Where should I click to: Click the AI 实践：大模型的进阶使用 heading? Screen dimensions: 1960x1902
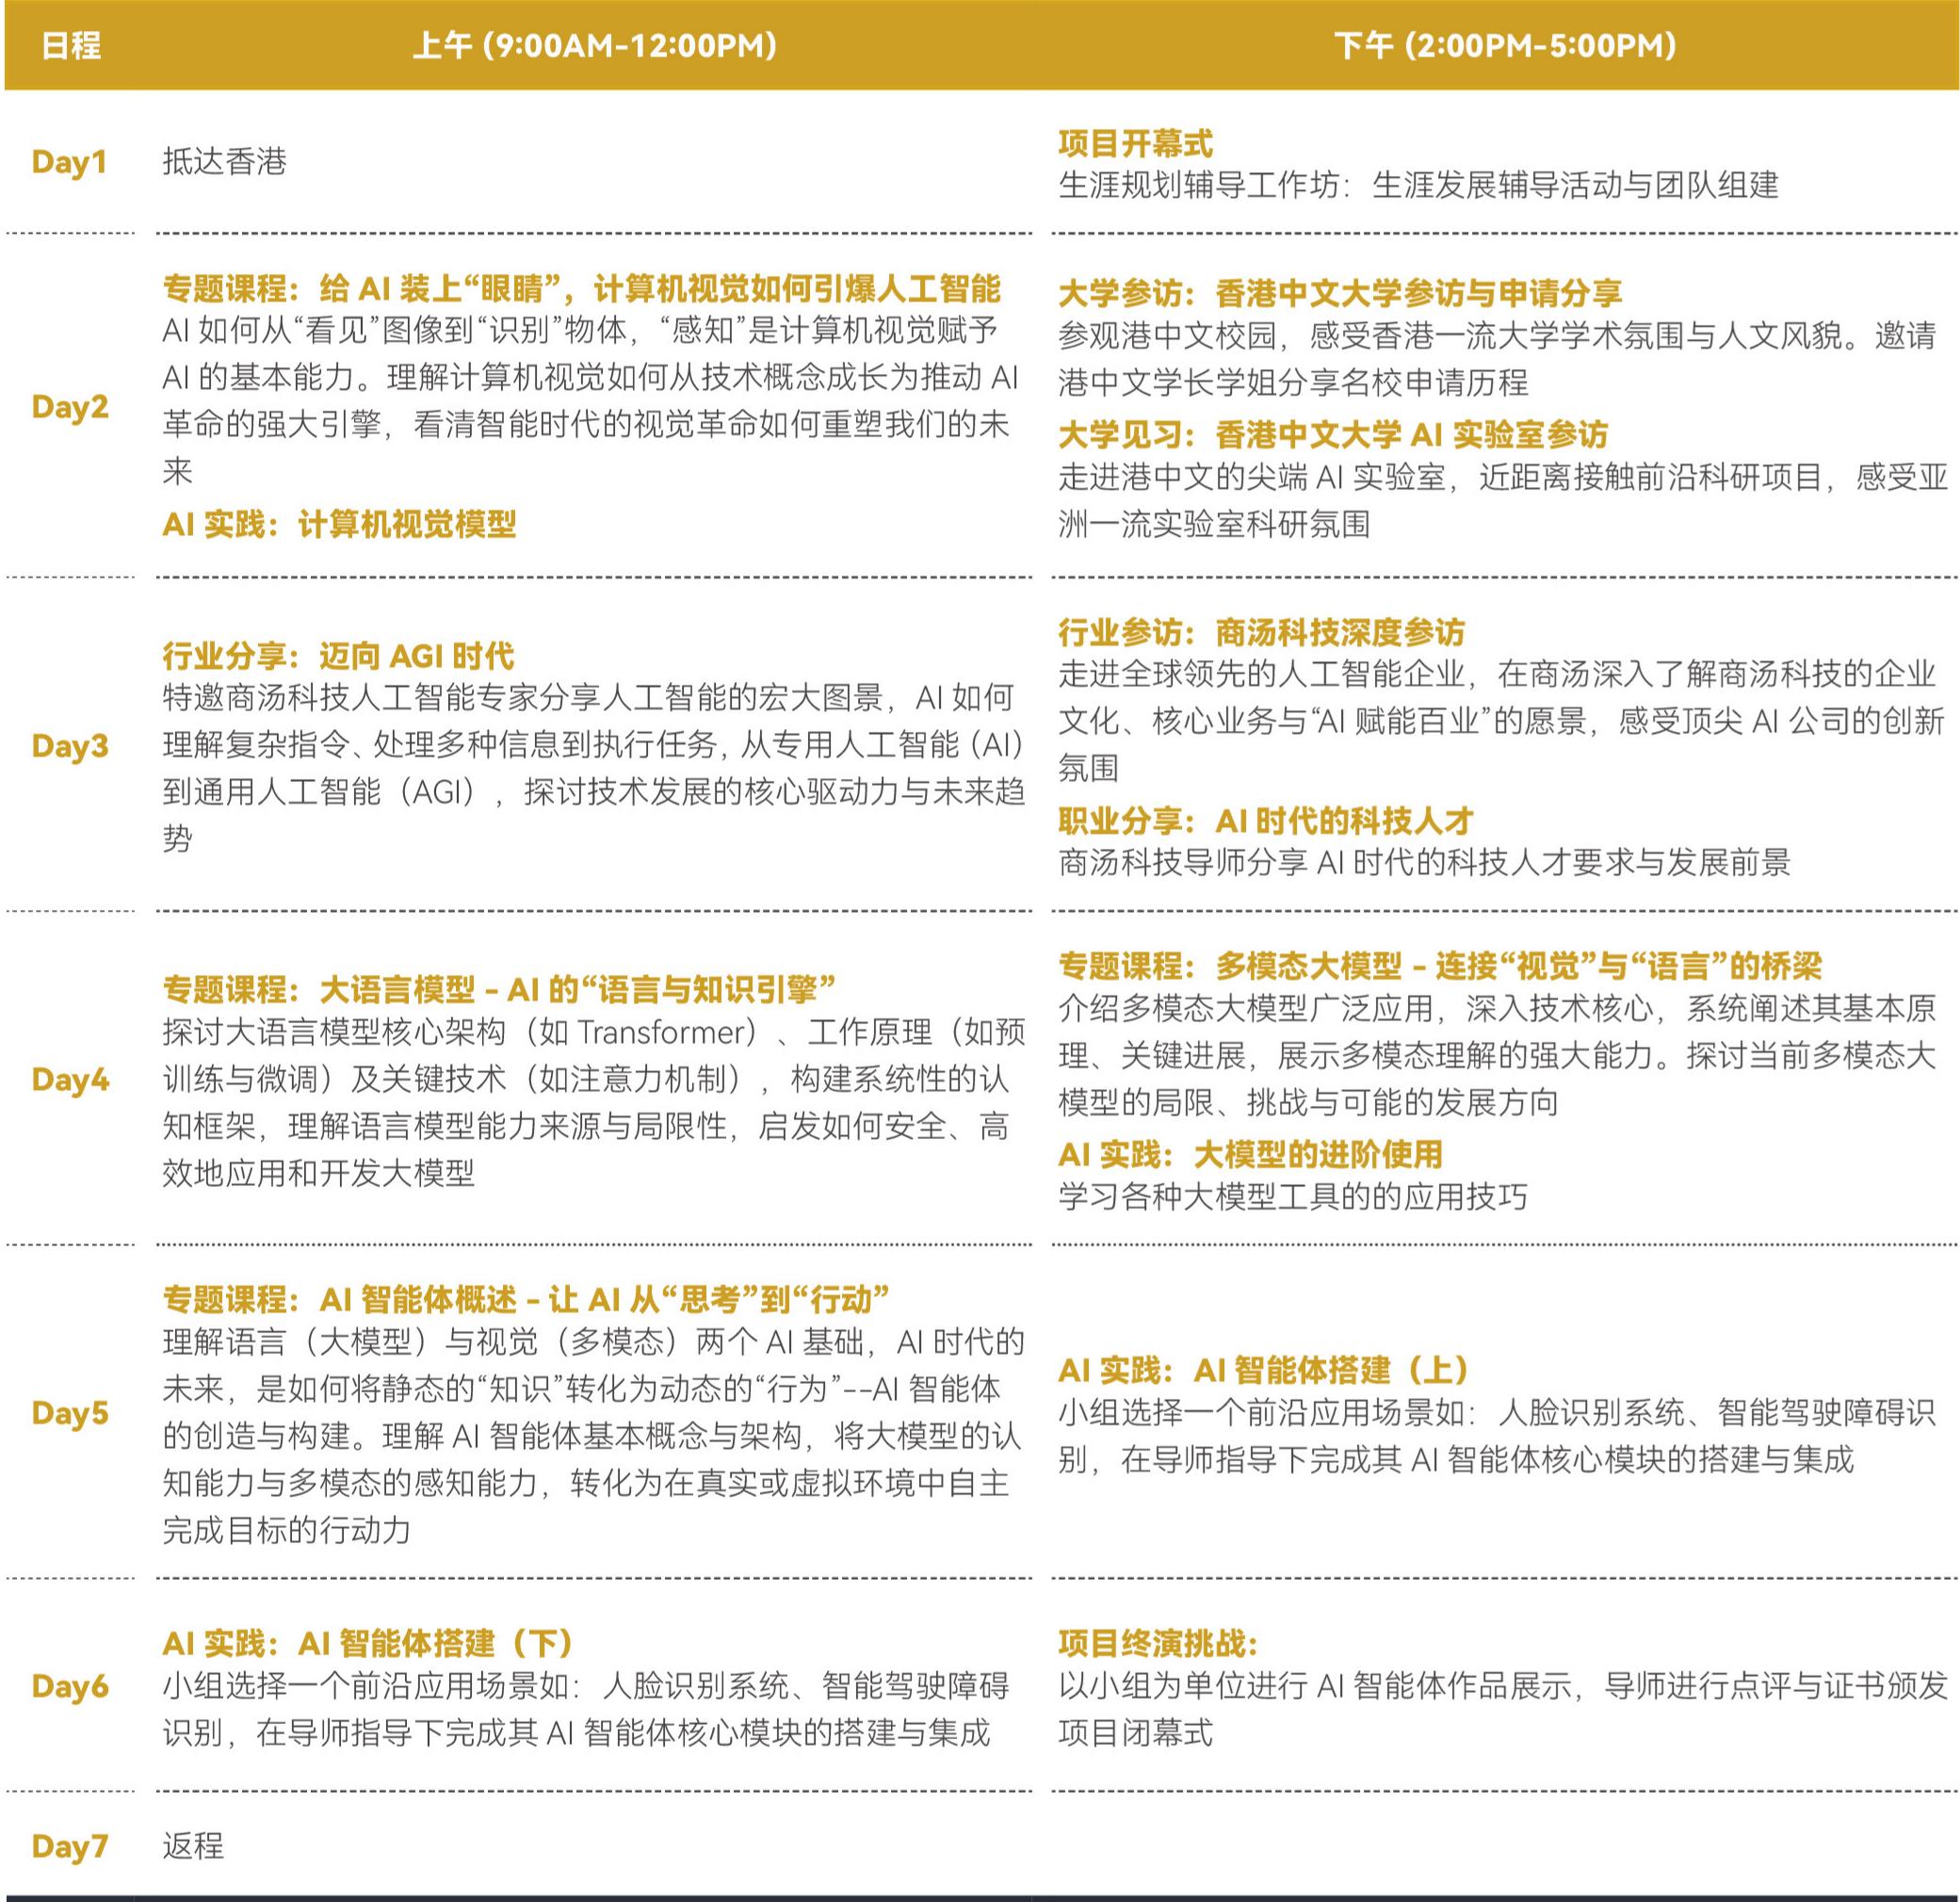1250,1155
